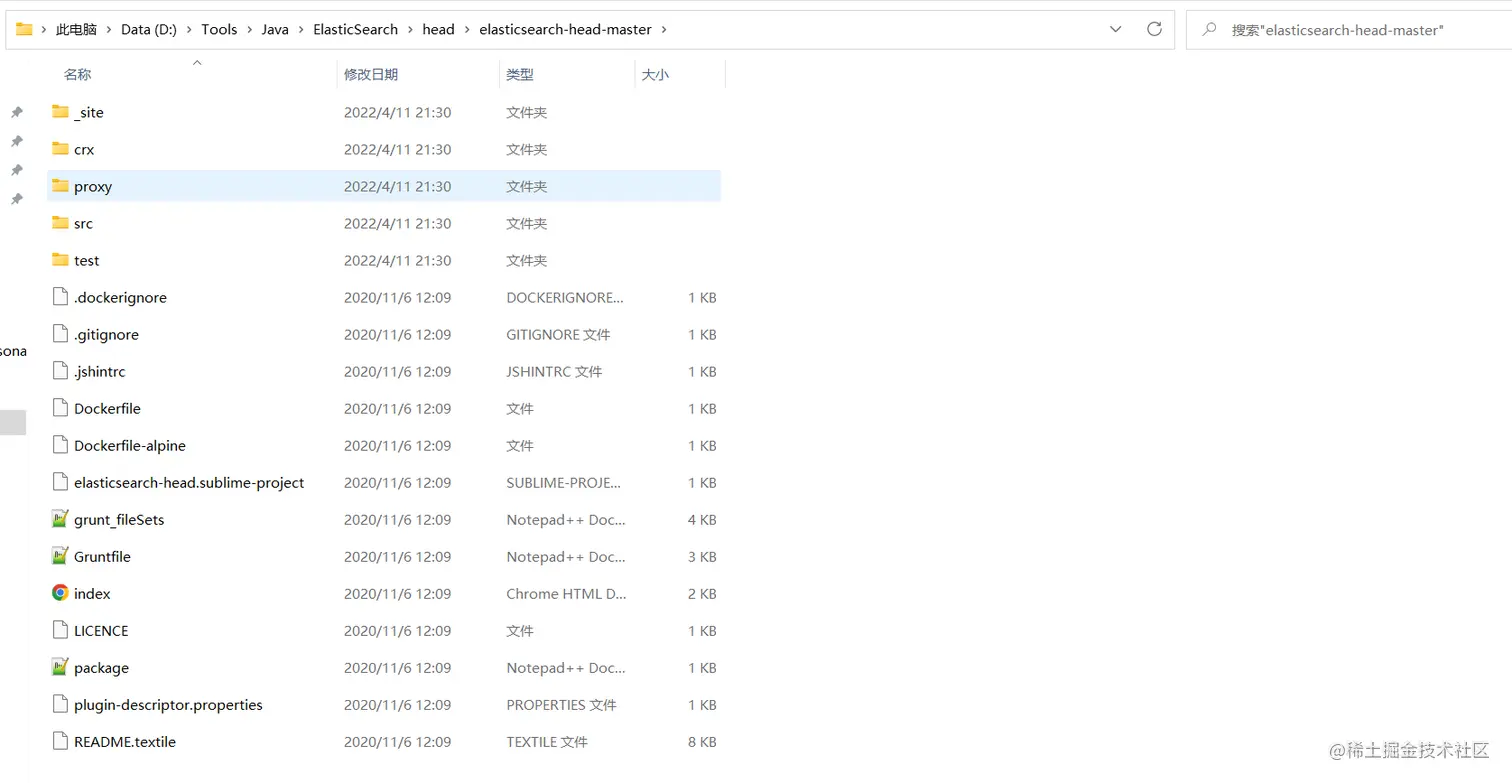This screenshot has width=1512, height=783.
Task: Click the .gitignore file icon
Action: [60, 334]
